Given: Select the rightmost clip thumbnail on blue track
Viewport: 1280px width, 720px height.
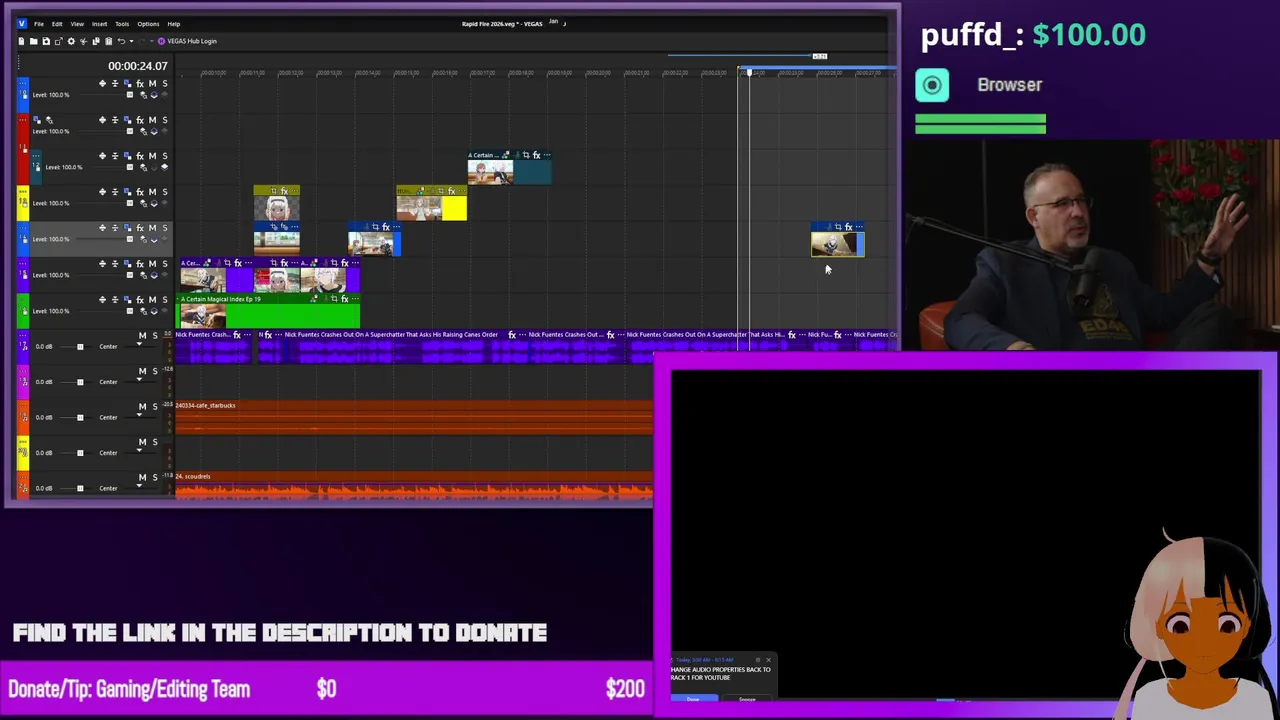Looking at the screenshot, I should 832,244.
